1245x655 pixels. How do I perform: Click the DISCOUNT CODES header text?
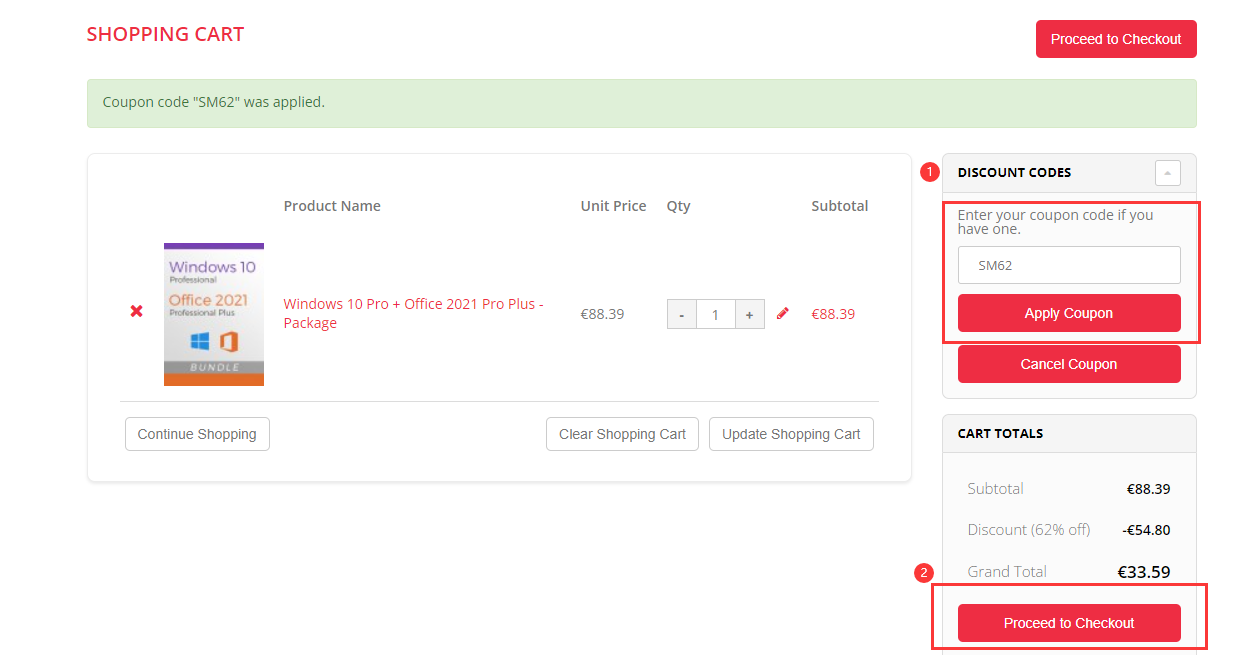1014,172
